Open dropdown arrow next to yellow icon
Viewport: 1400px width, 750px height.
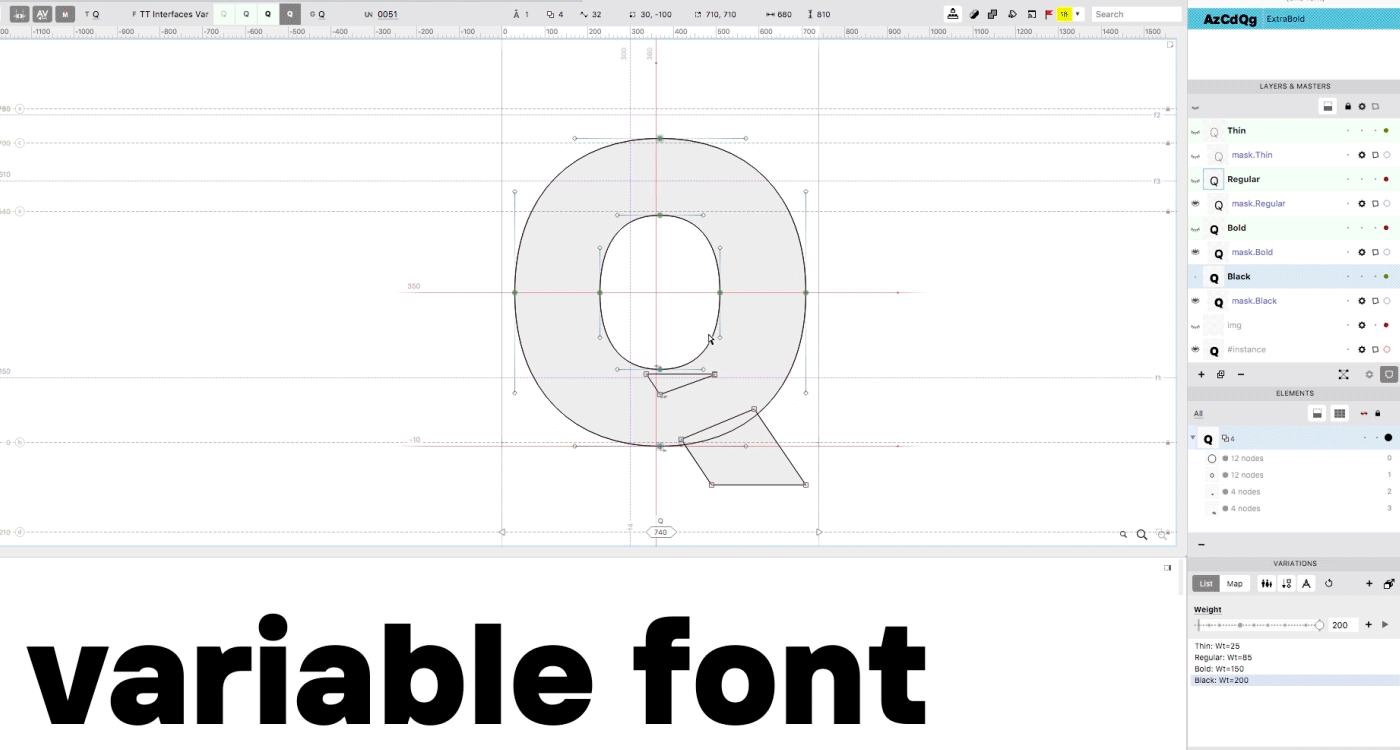click(1077, 14)
